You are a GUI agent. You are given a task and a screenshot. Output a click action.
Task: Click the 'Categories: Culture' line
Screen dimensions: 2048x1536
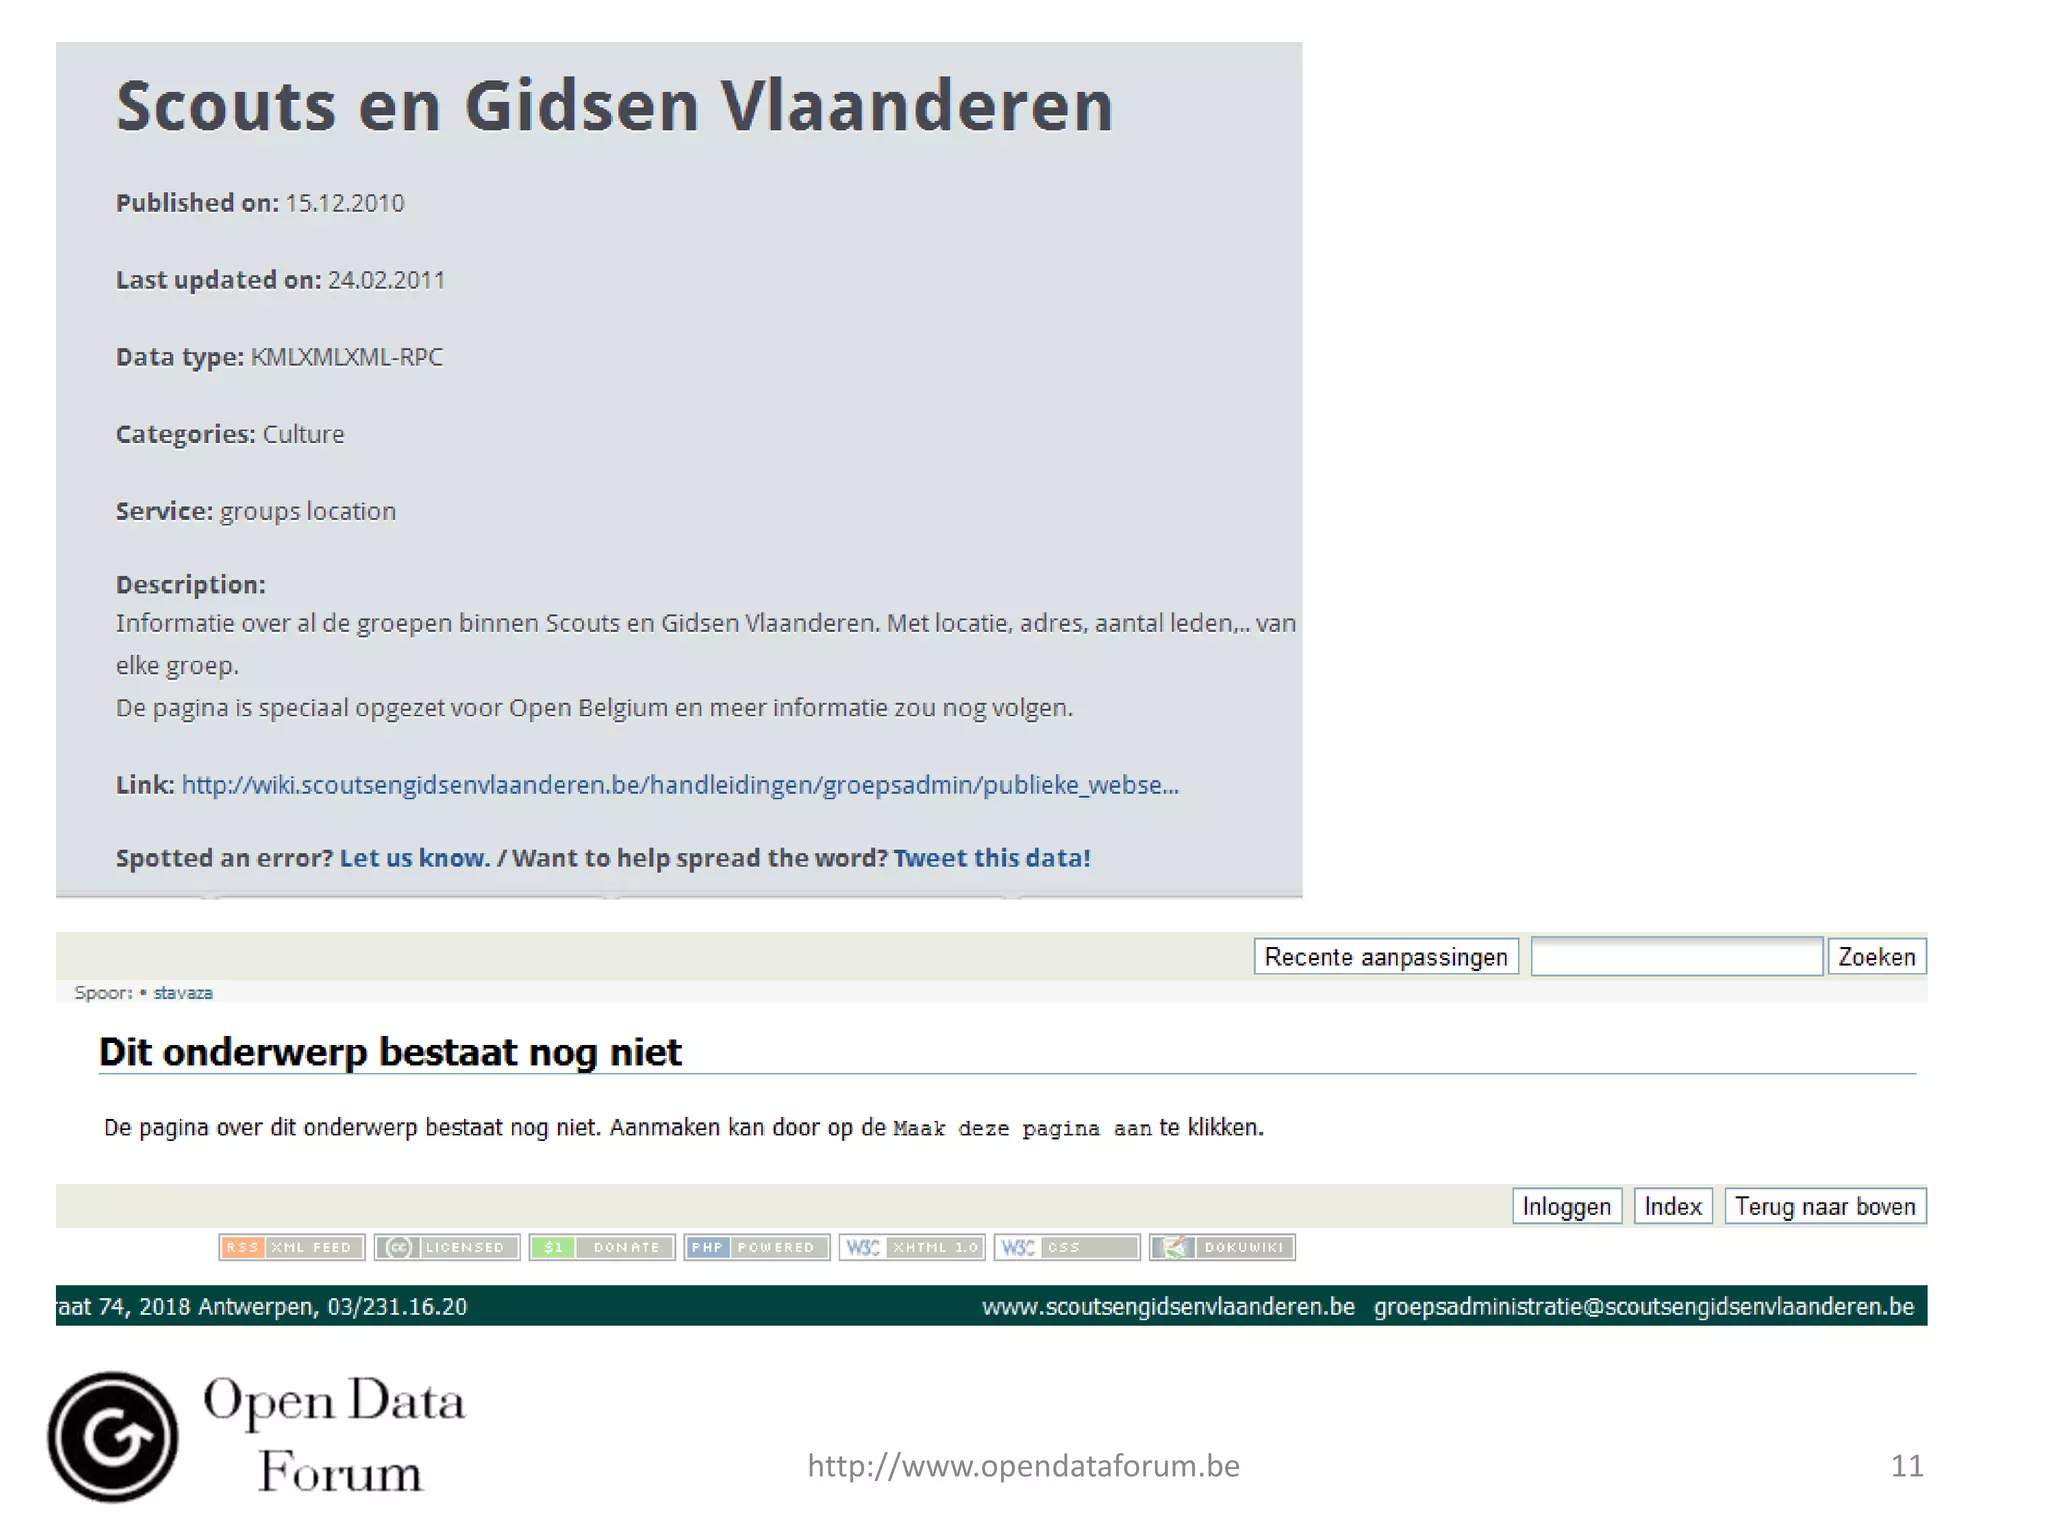pyautogui.click(x=230, y=434)
